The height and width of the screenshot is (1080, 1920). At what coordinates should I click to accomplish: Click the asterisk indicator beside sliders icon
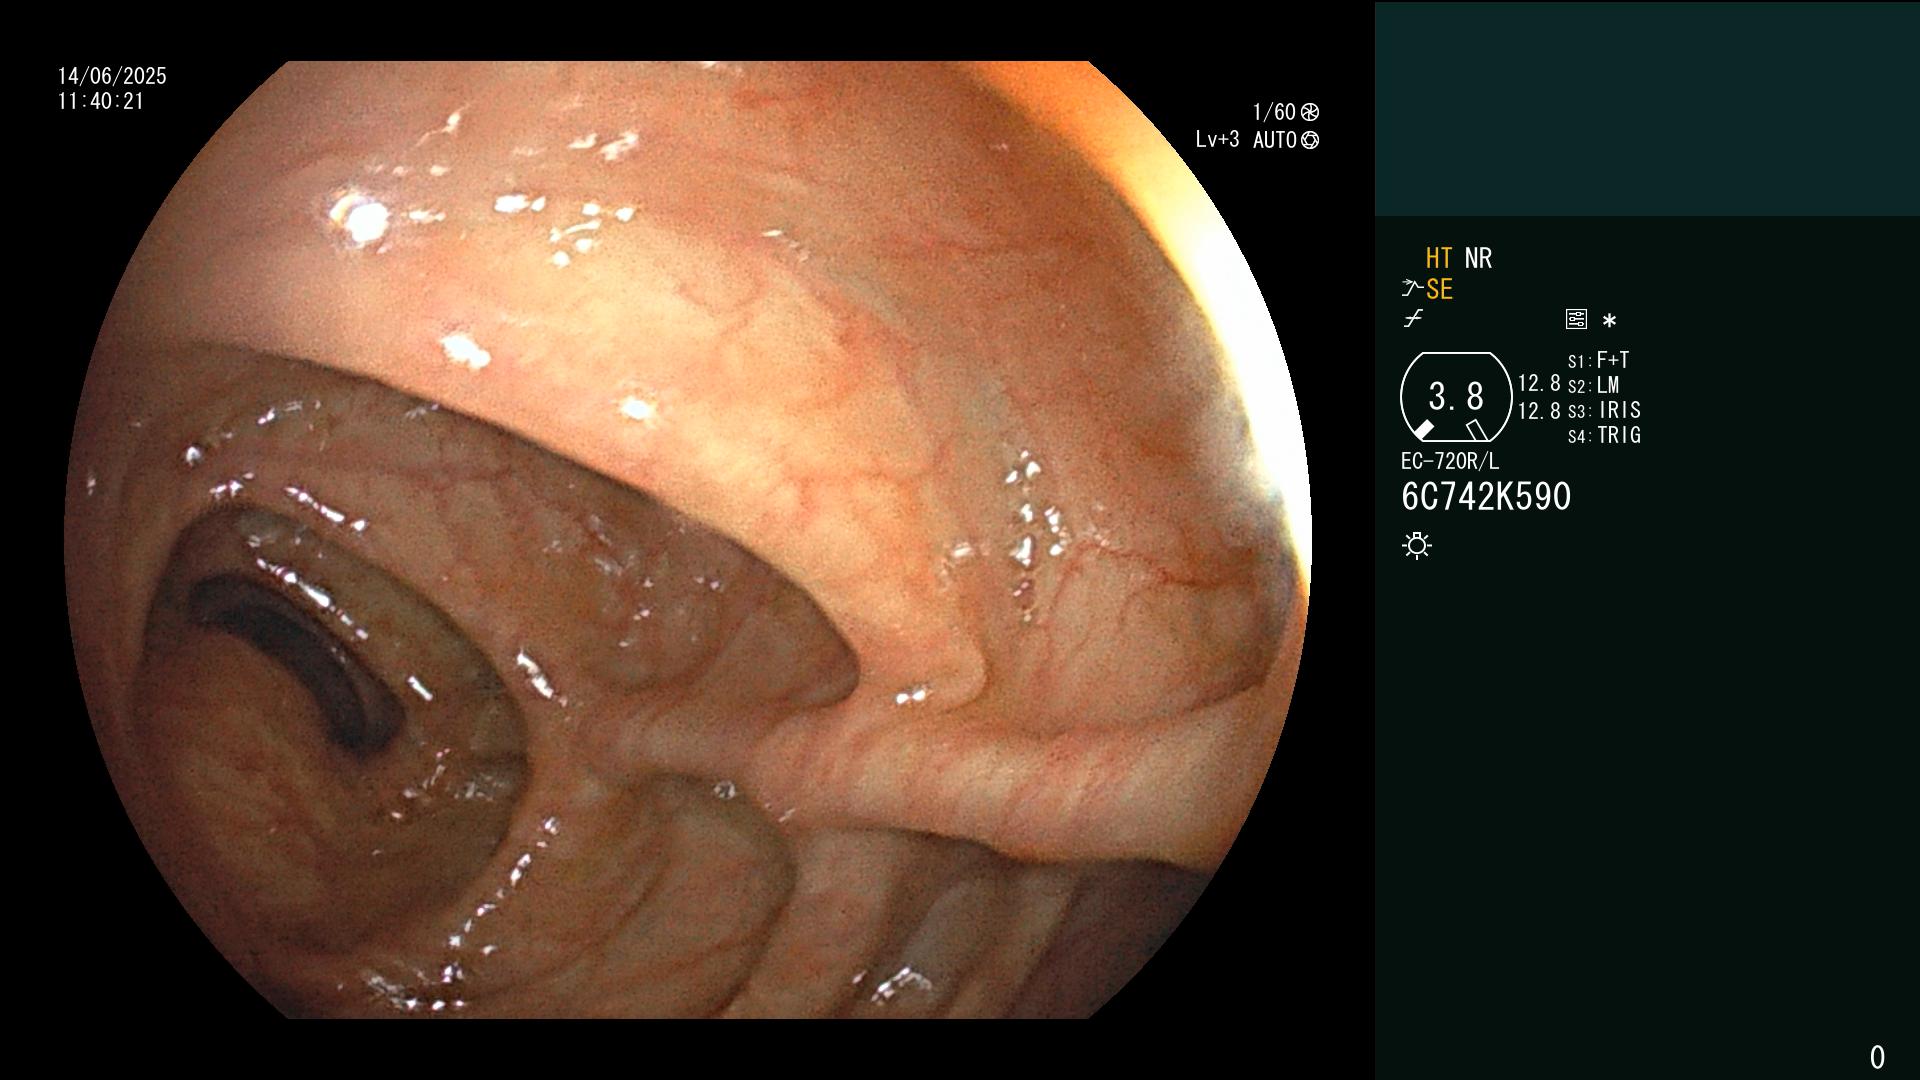pyautogui.click(x=1609, y=321)
